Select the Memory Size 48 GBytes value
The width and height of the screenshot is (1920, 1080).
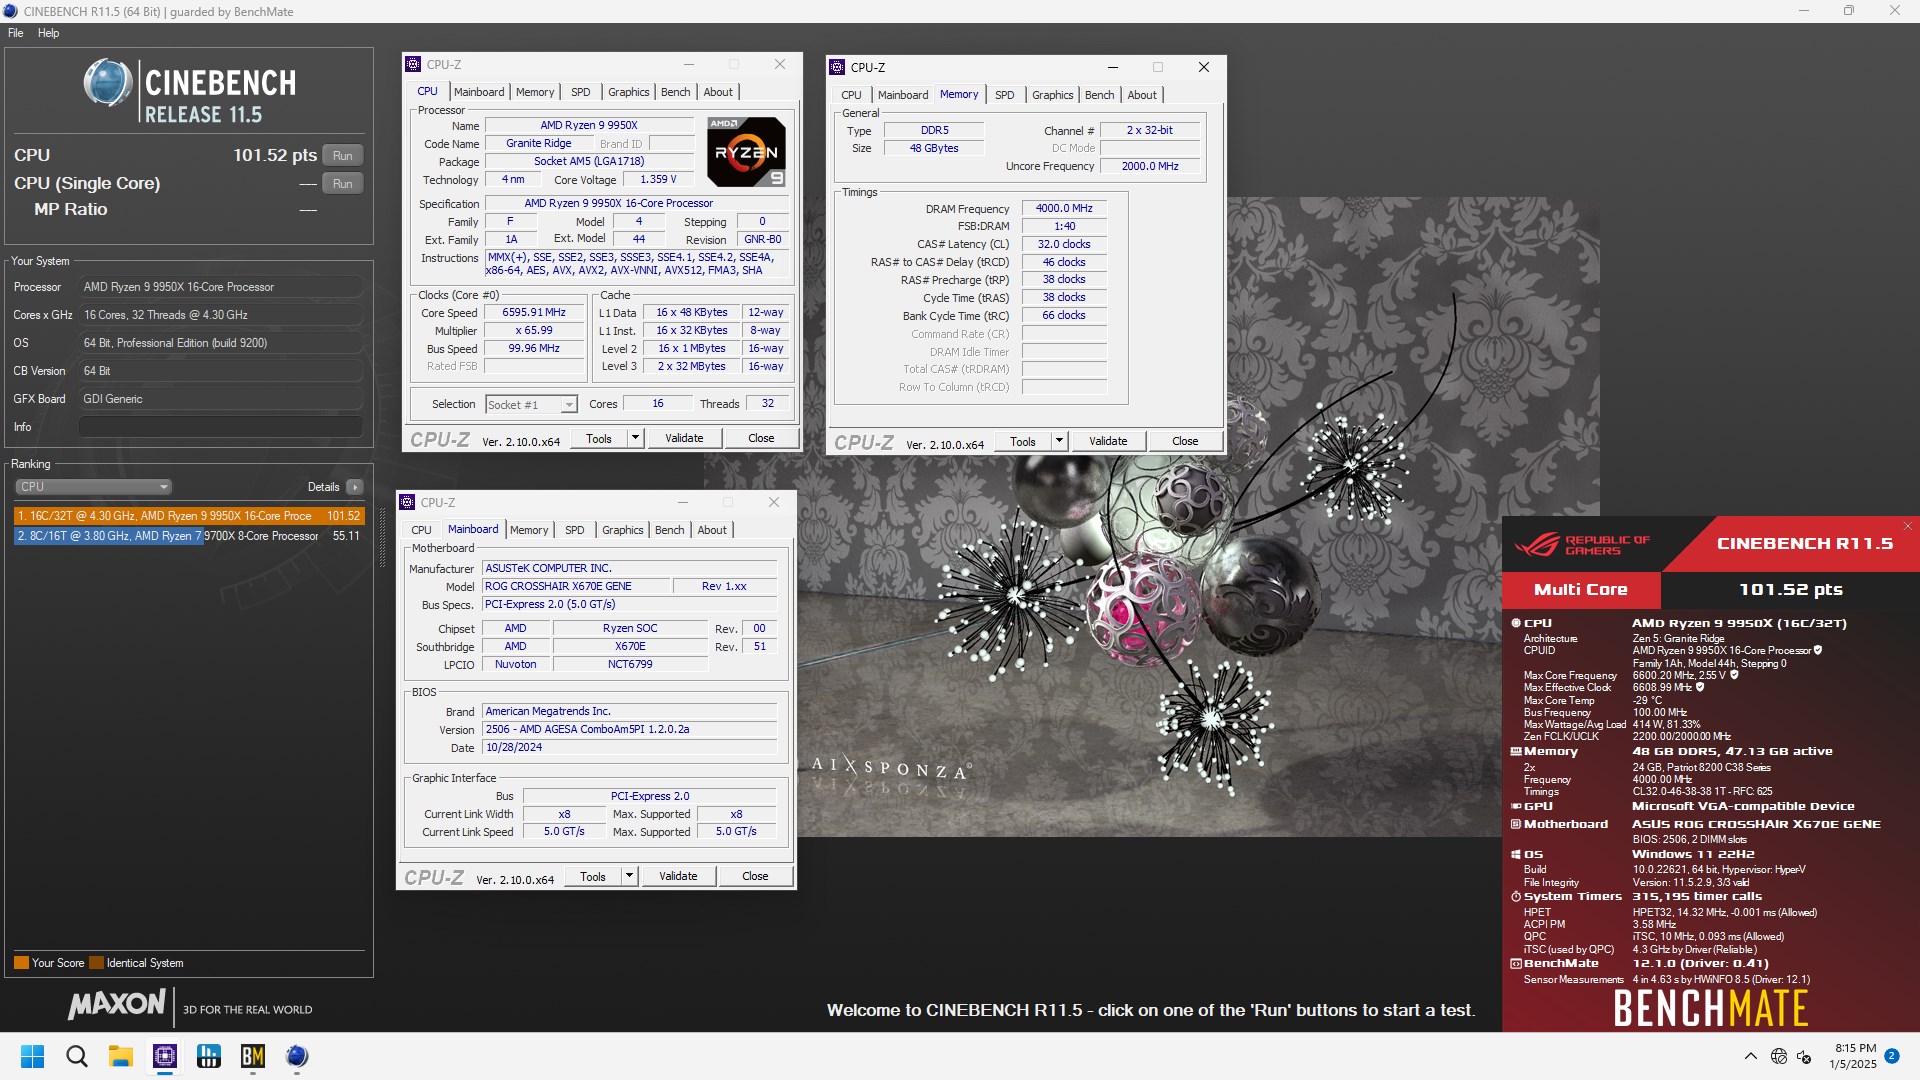tap(933, 149)
